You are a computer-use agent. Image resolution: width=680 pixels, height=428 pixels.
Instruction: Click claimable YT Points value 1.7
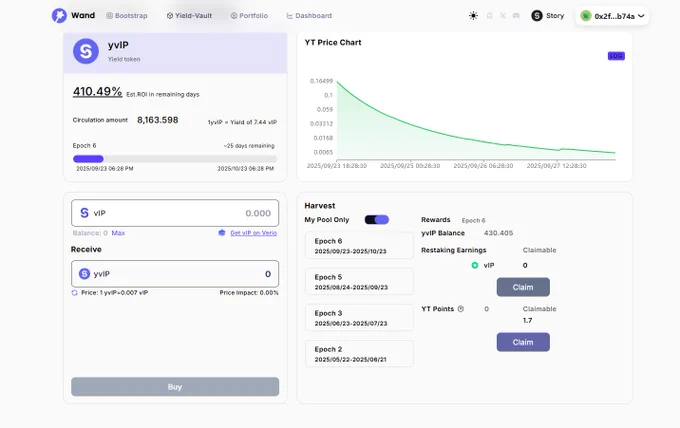pos(527,320)
